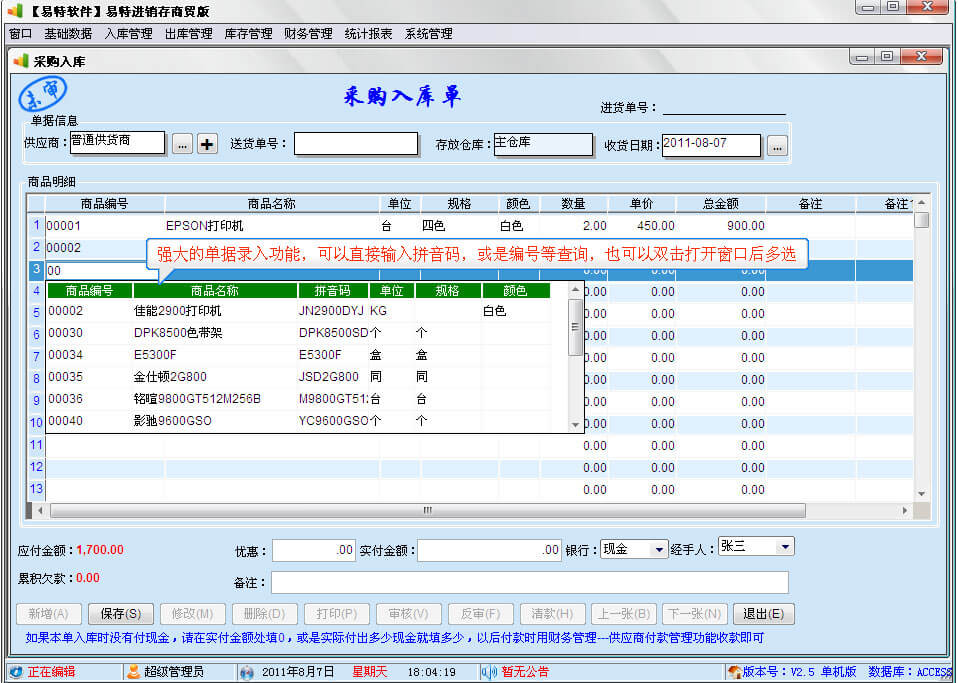Click the 采购入库 window title icon
The image size is (958, 683).
21,60
